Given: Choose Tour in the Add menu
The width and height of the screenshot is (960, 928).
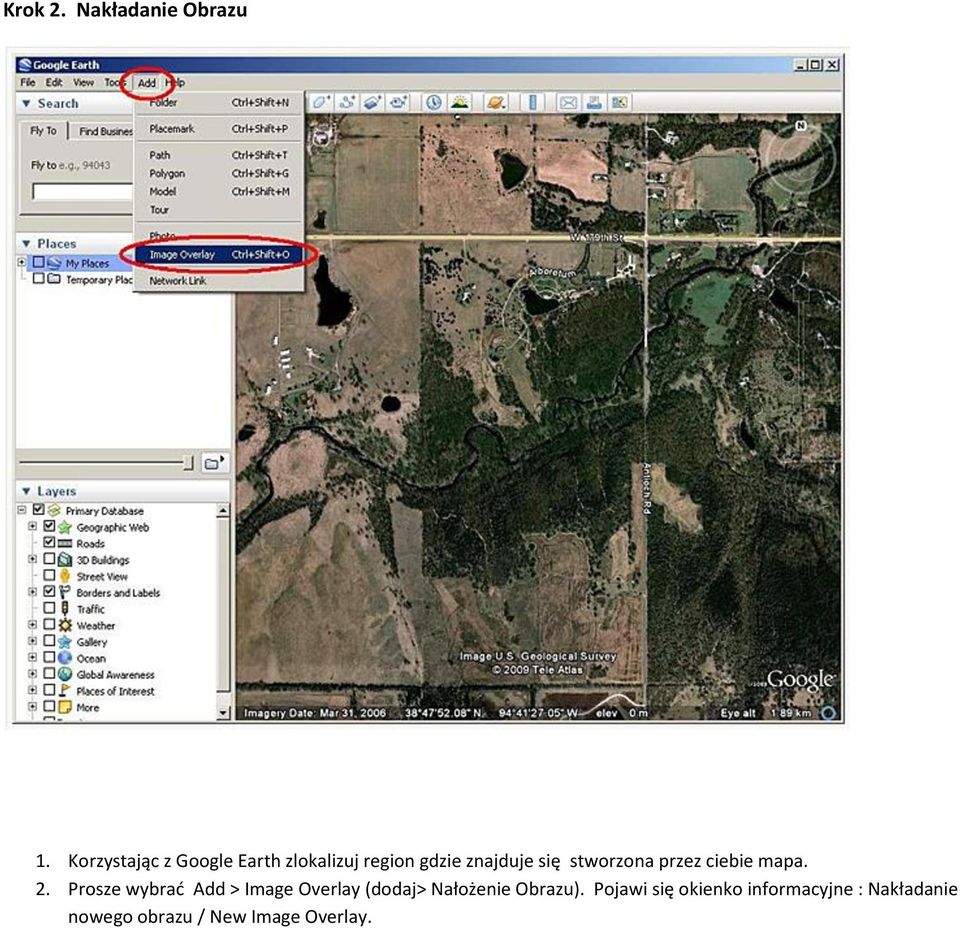Looking at the screenshot, I should (219, 210).
